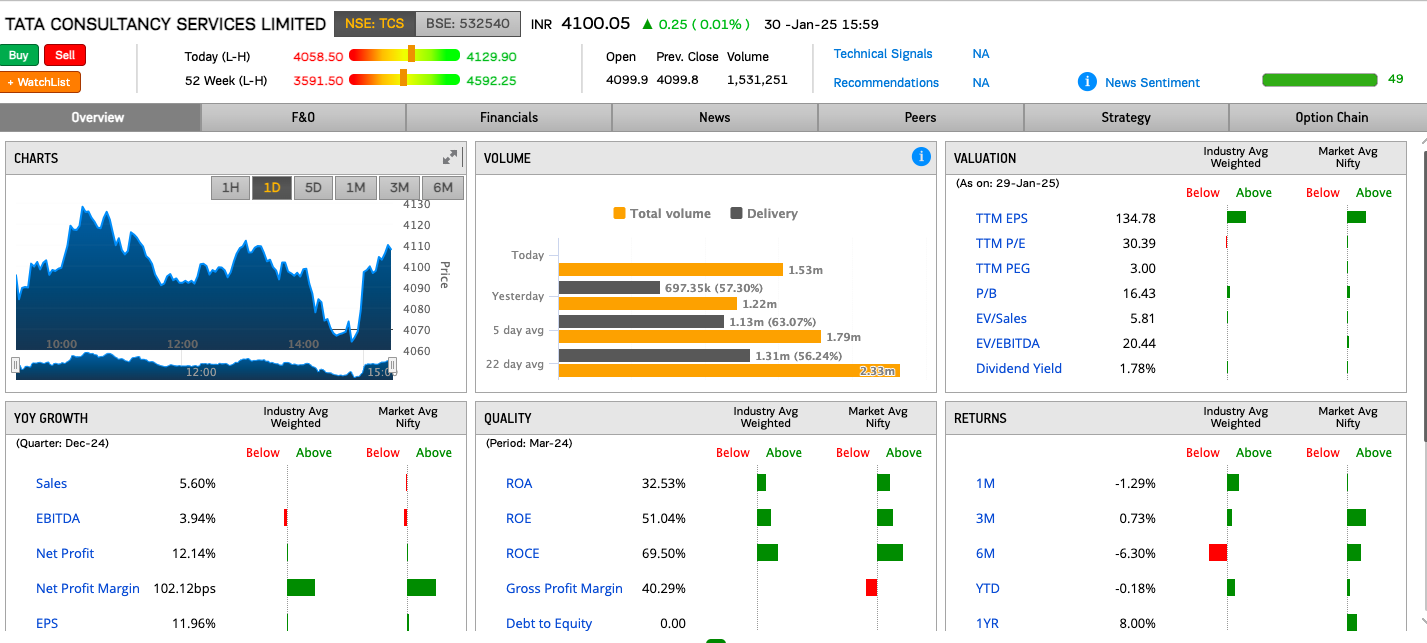Open the 1M returns row
This screenshot has height=643, width=1427.
pos(985,483)
